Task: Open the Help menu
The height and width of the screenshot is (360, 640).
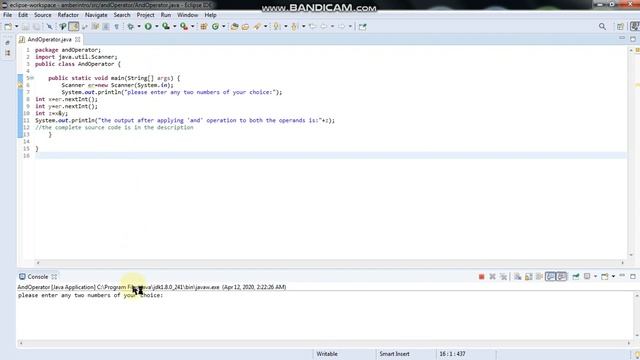Action: [210, 15]
